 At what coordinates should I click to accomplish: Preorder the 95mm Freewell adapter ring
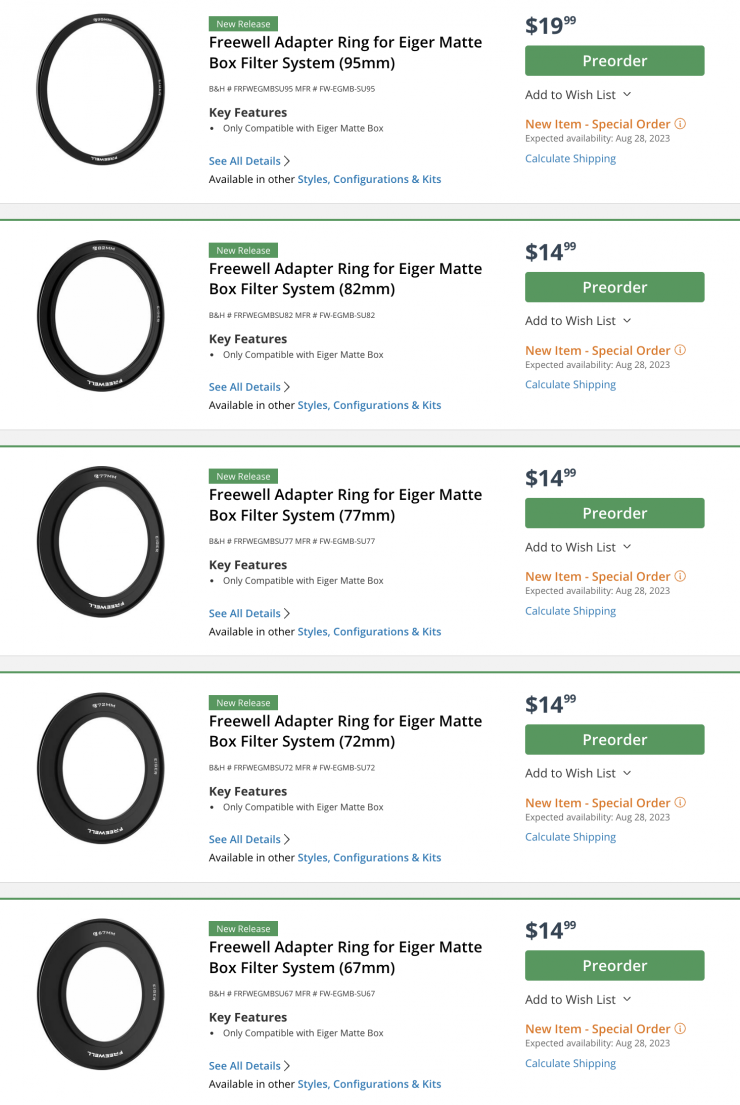[x=614, y=61]
